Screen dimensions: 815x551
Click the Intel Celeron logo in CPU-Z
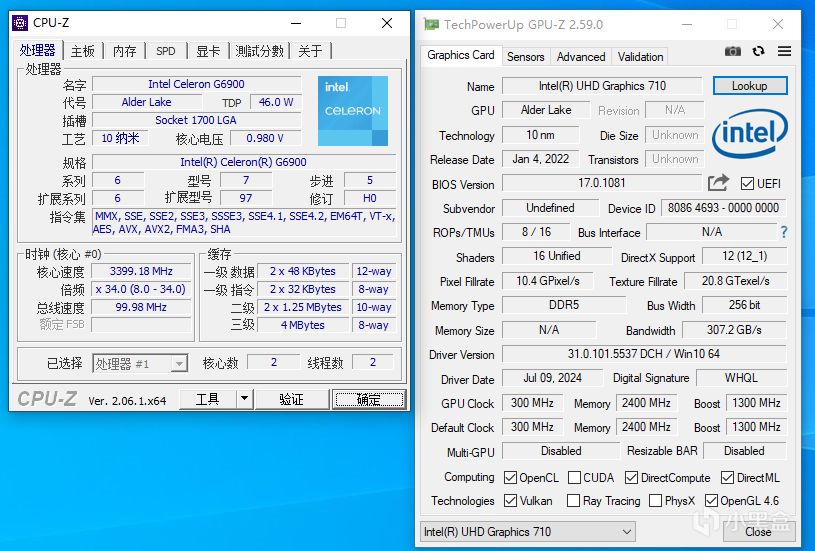[x=353, y=111]
